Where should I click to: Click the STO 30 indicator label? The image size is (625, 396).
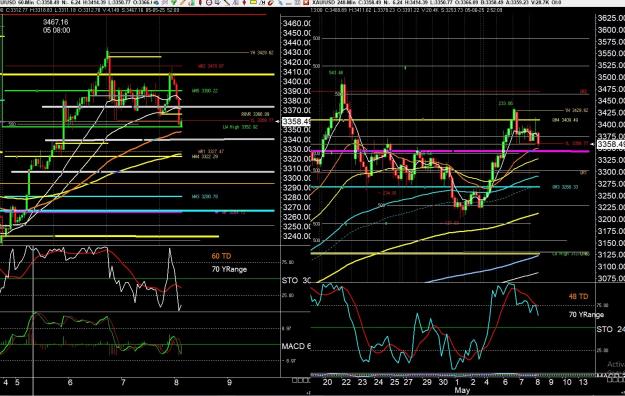pos(296,280)
